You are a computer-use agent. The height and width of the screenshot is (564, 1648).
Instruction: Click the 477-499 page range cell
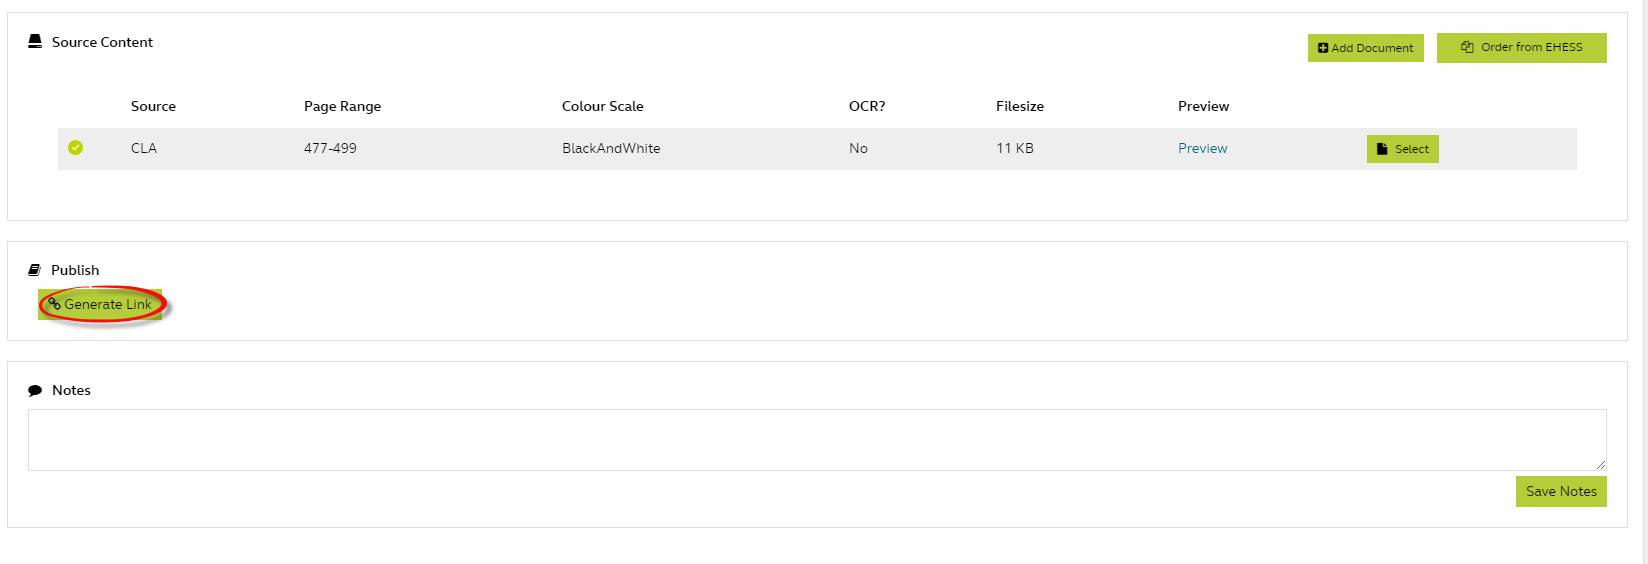330,148
